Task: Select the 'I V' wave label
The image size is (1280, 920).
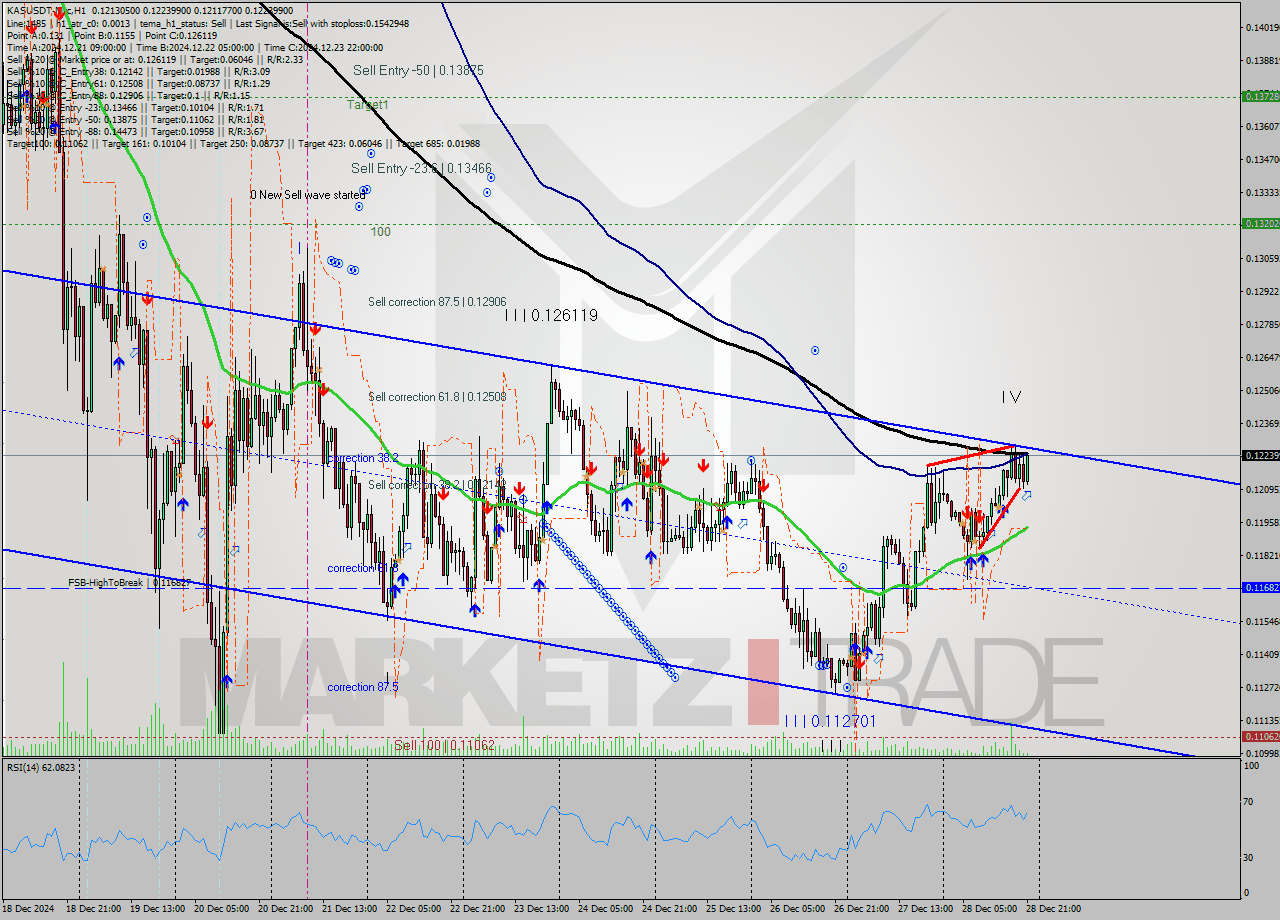Action: coord(1011,397)
